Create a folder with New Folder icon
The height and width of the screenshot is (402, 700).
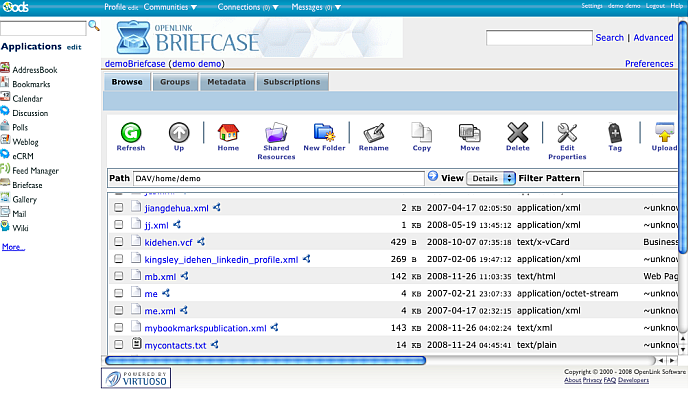click(x=324, y=133)
